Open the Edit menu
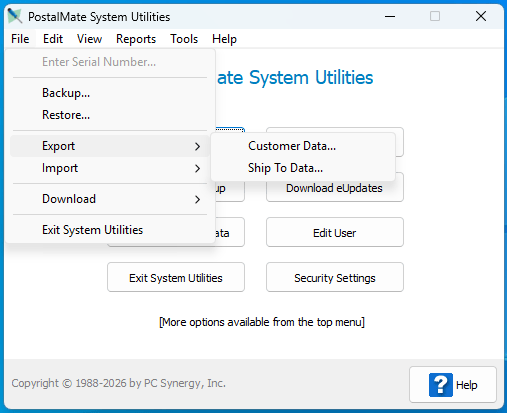 (x=53, y=39)
